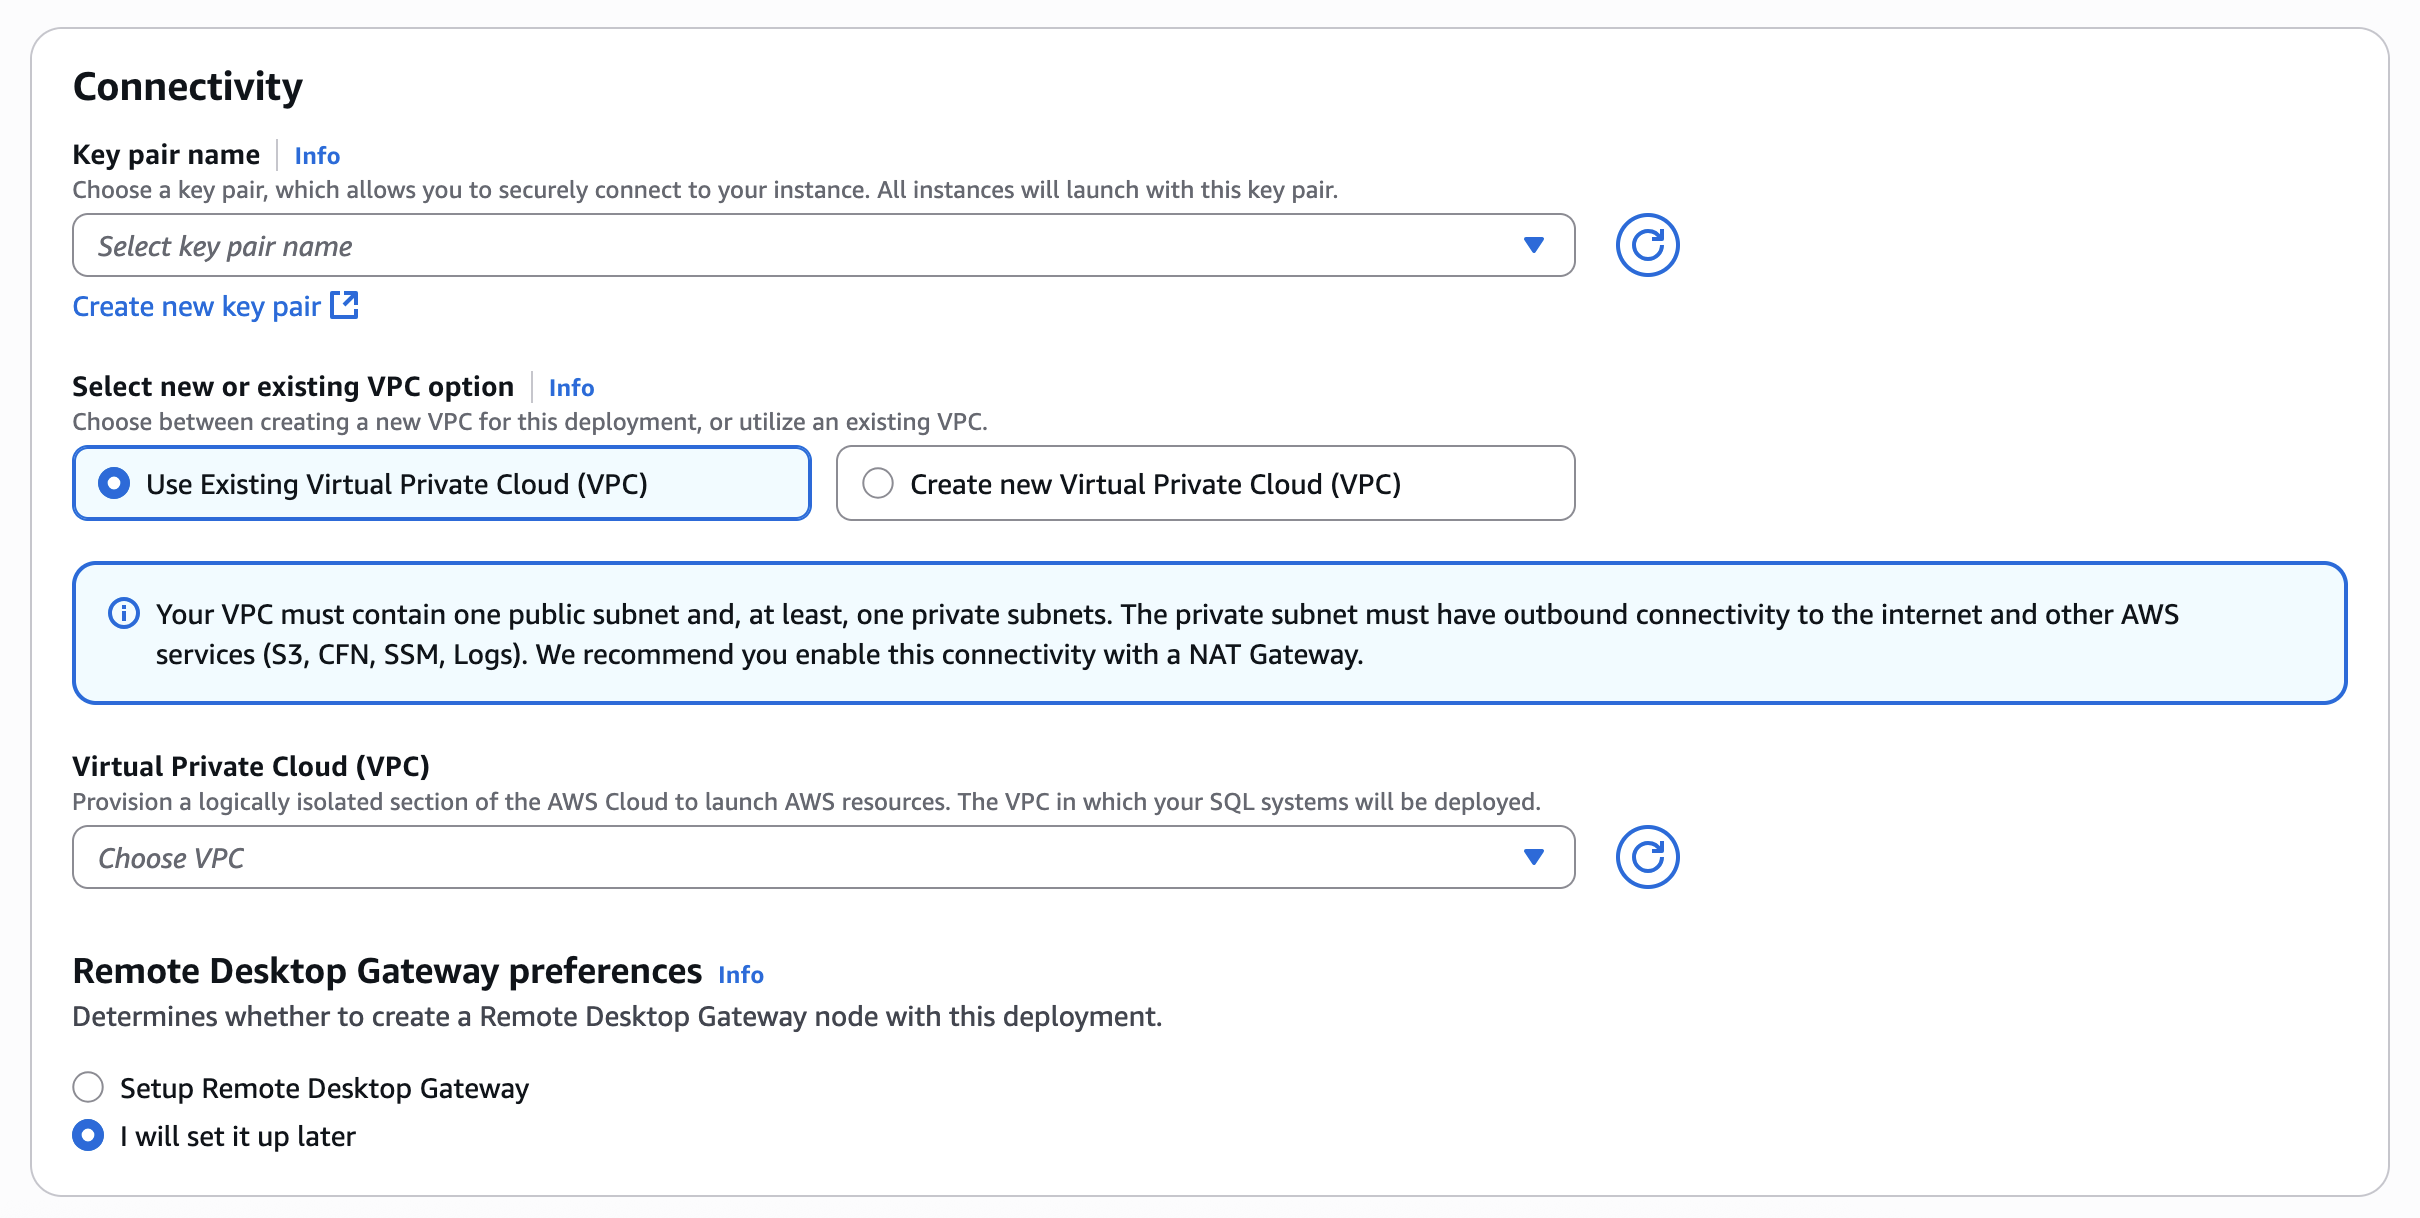Click the Use Existing Virtual Private Cloud radio button

coord(115,483)
